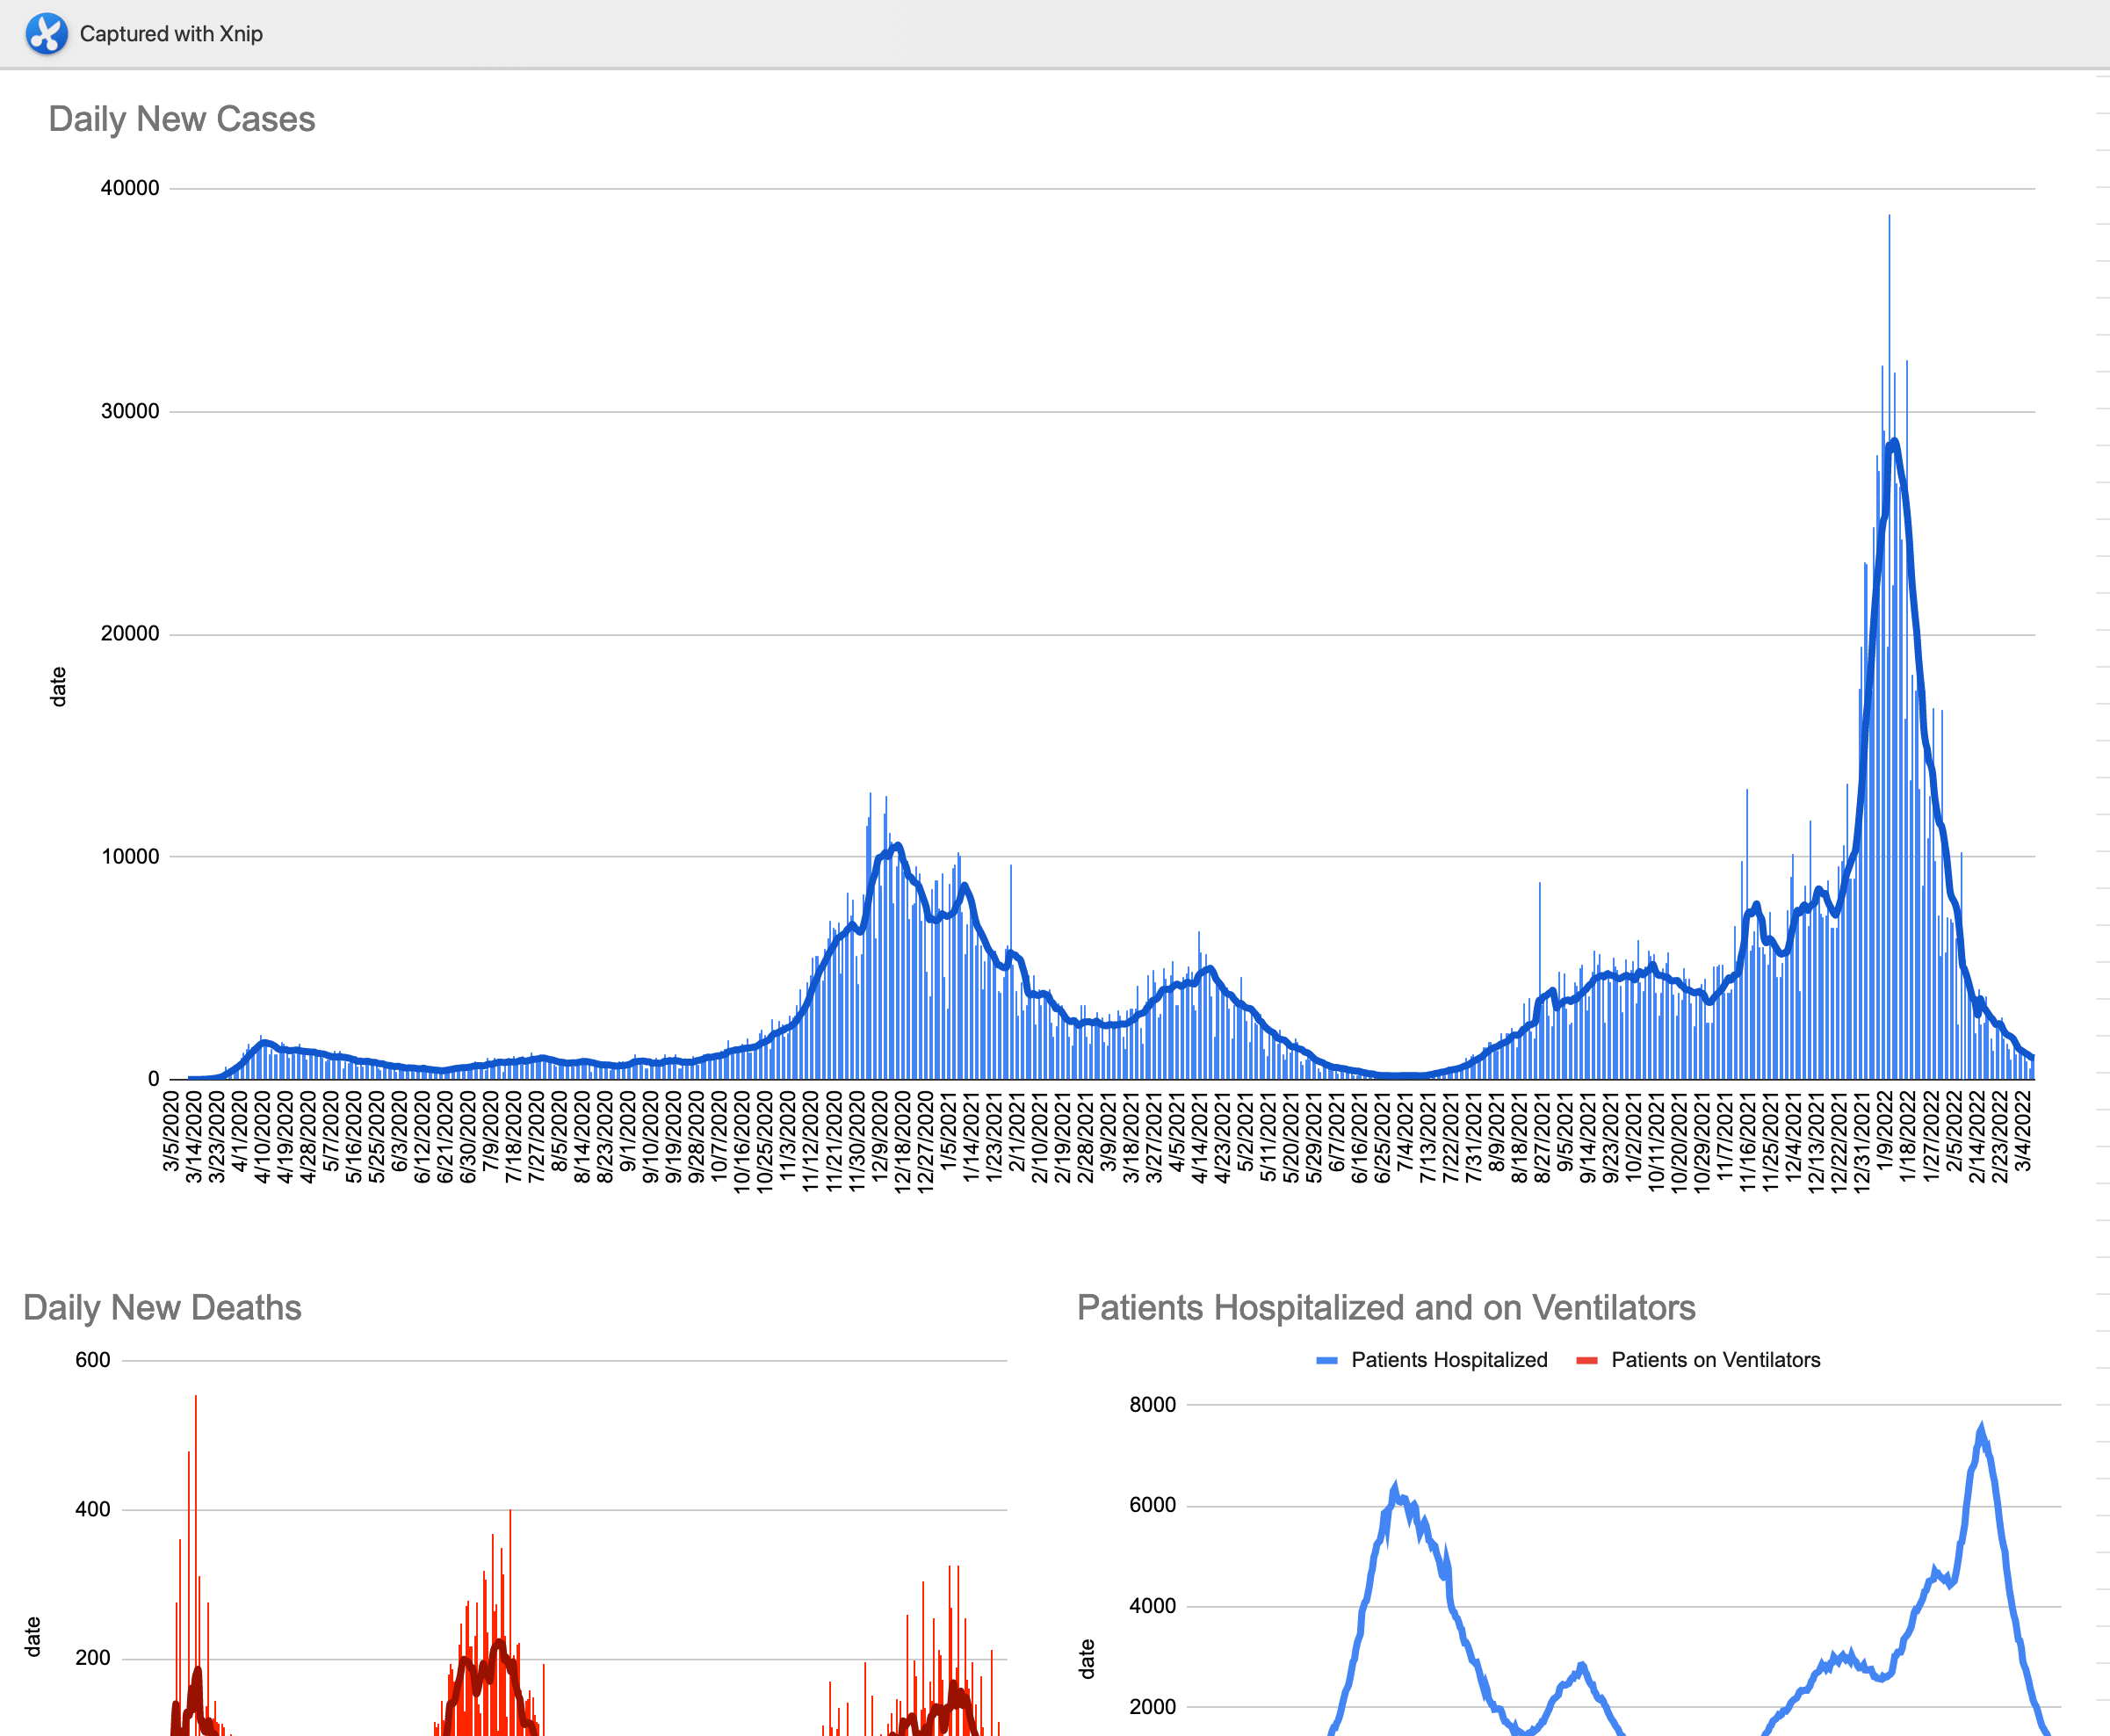Click the 6000 y-axis label on hospitalized chart
The height and width of the screenshot is (1736, 2110).
click(x=1152, y=1505)
